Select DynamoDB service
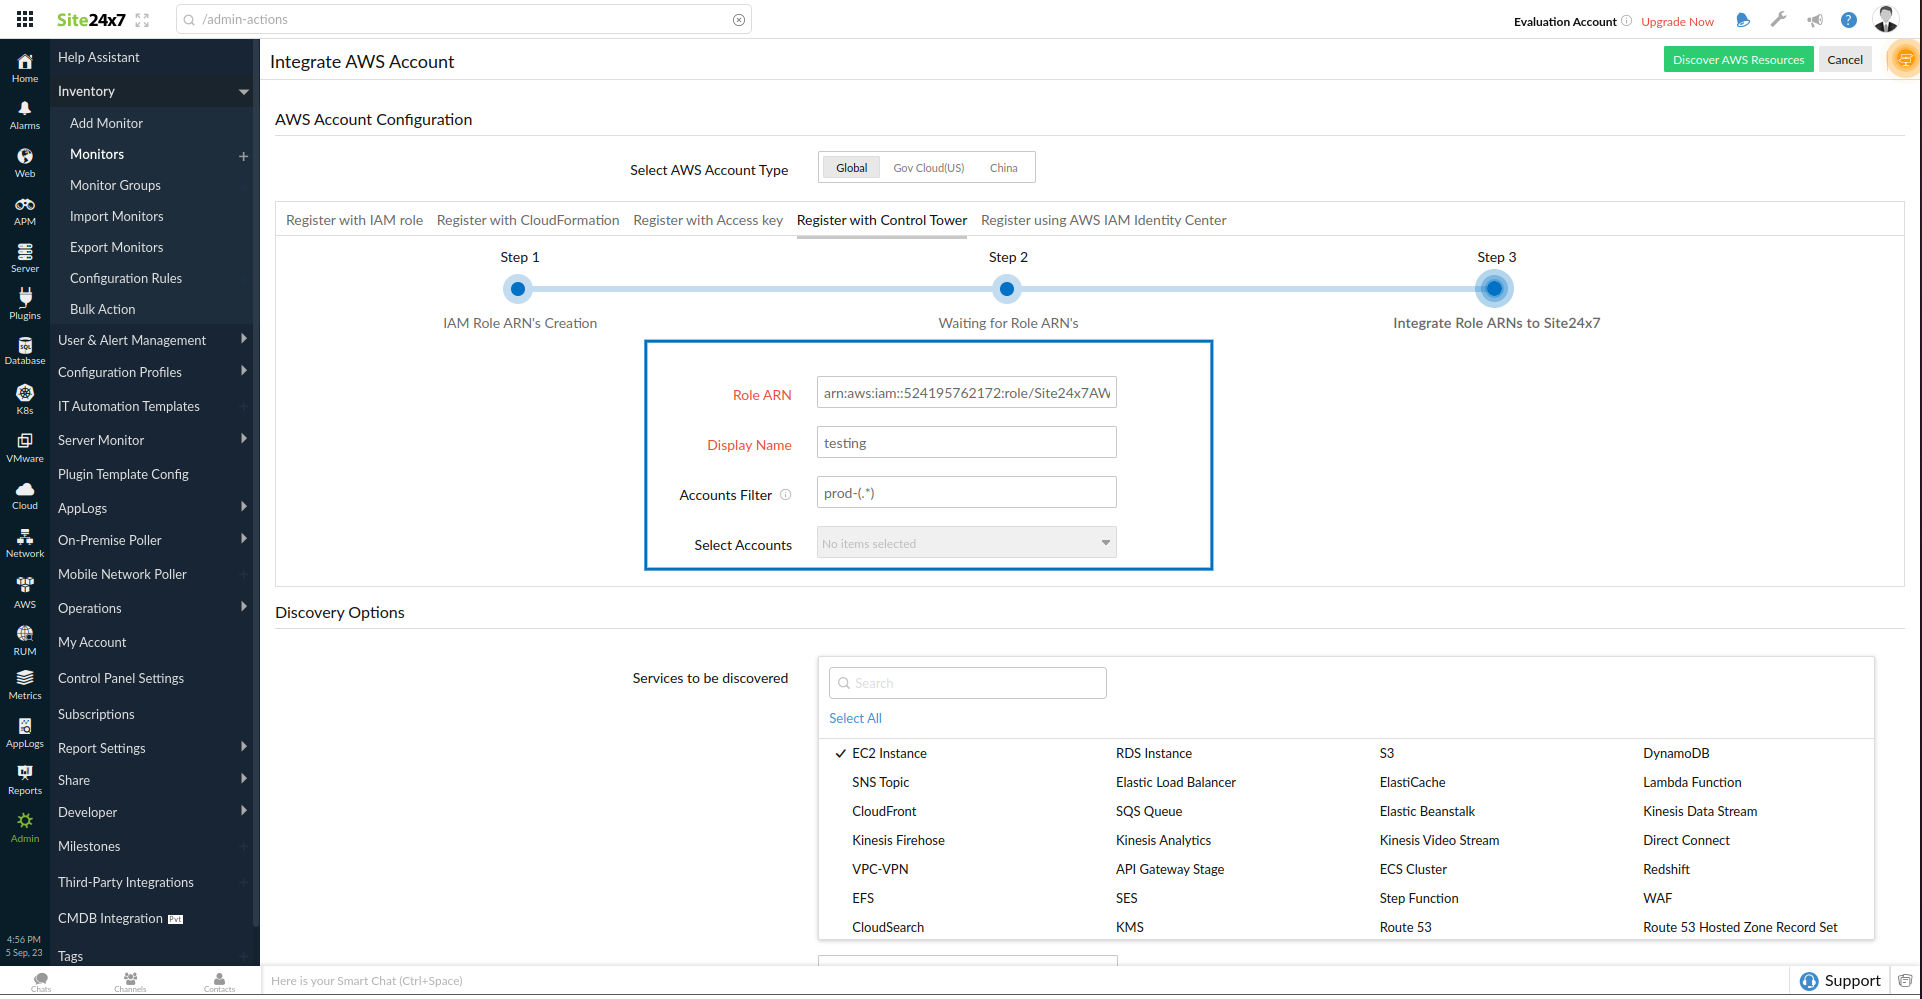The width and height of the screenshot is (1922, 999). [x=1676, y=753]
